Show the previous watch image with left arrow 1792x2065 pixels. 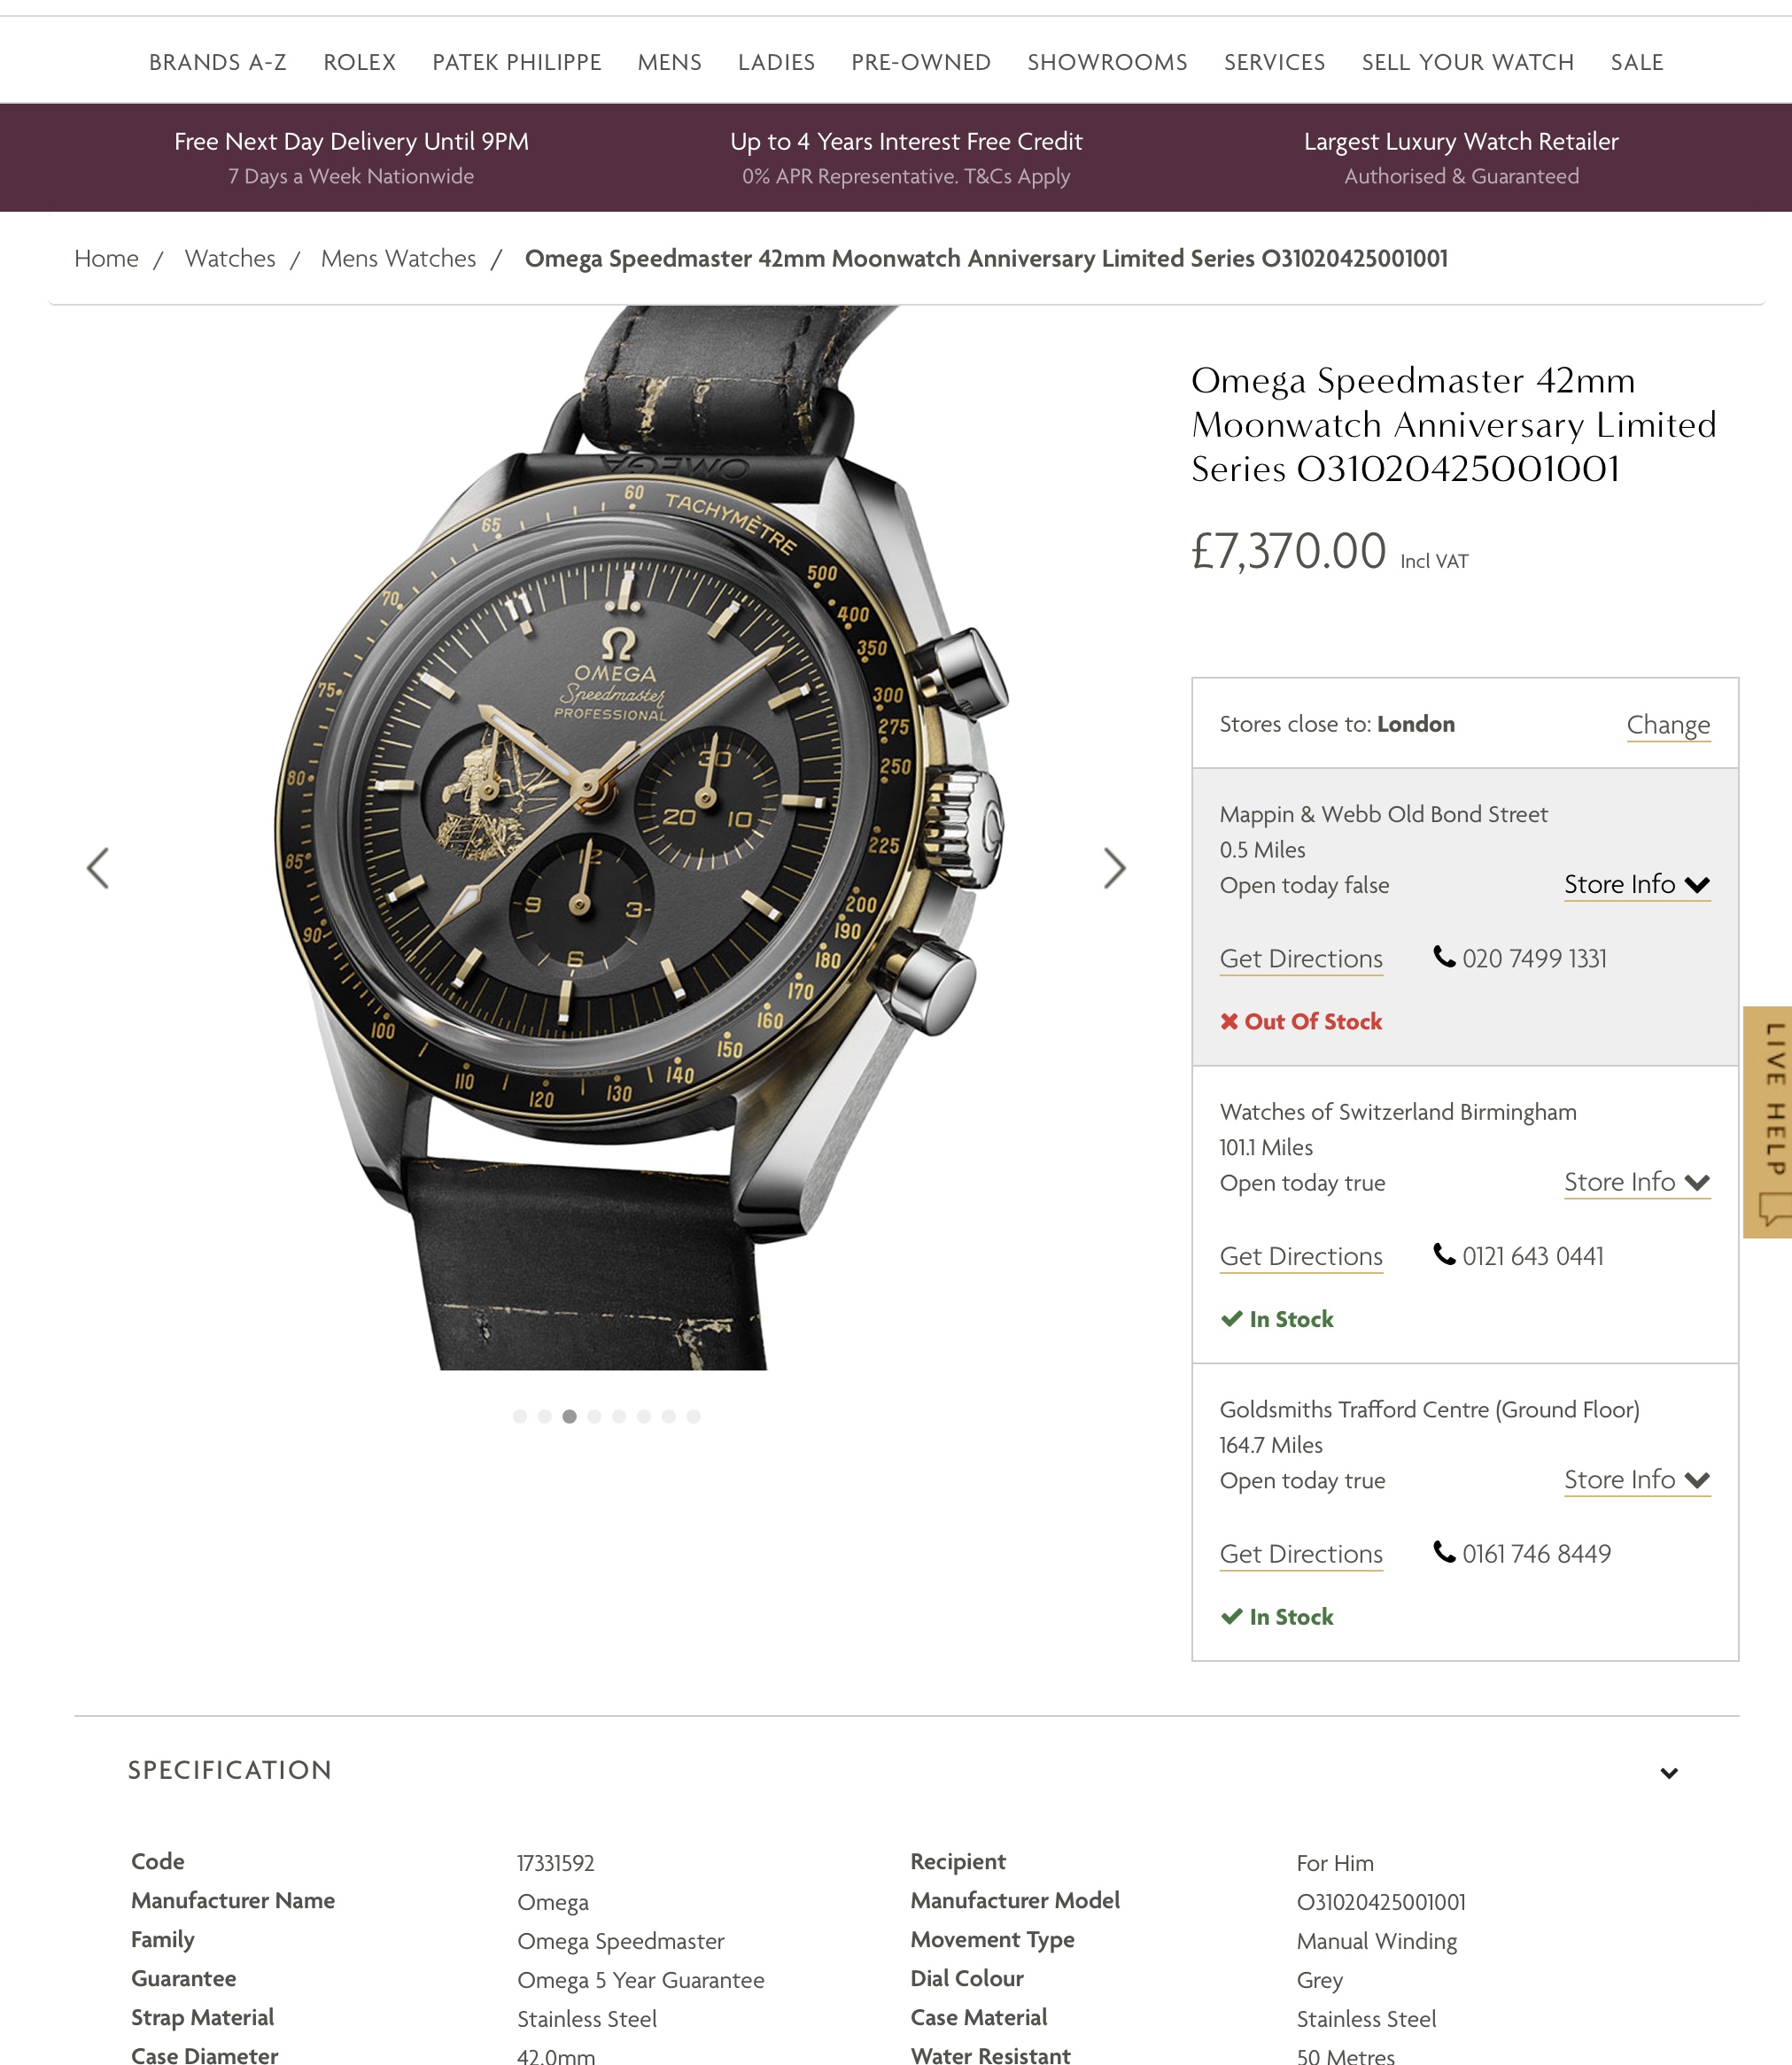click(97, 868)
